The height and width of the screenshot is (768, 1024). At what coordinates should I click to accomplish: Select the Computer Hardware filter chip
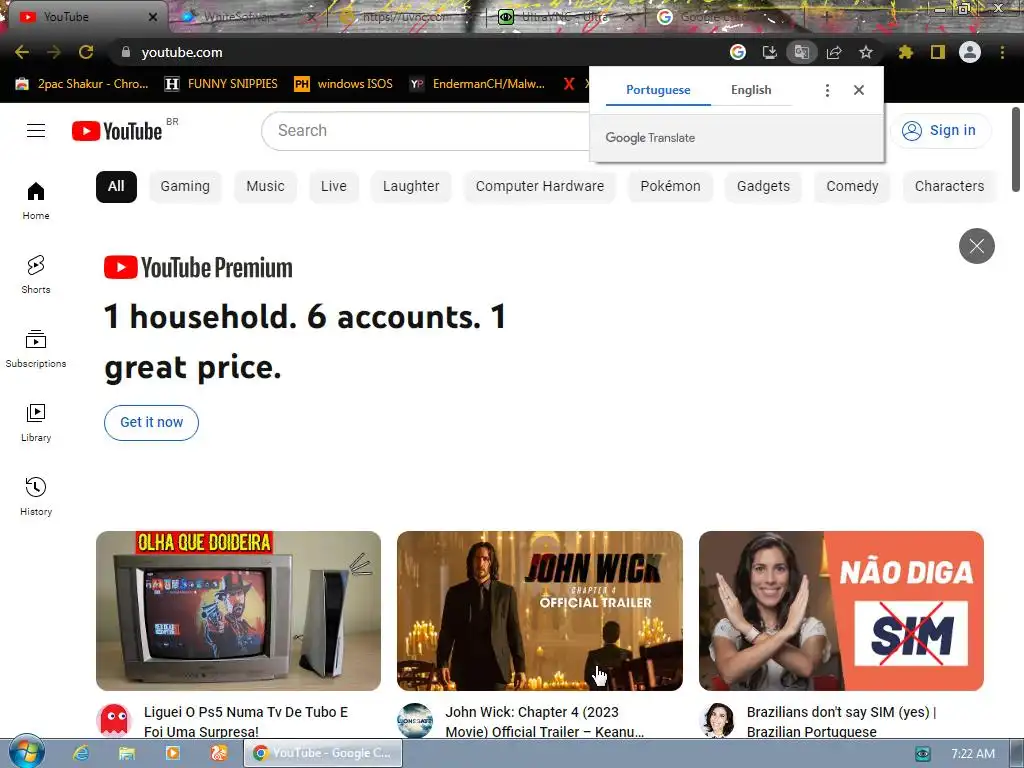[540, 187]
